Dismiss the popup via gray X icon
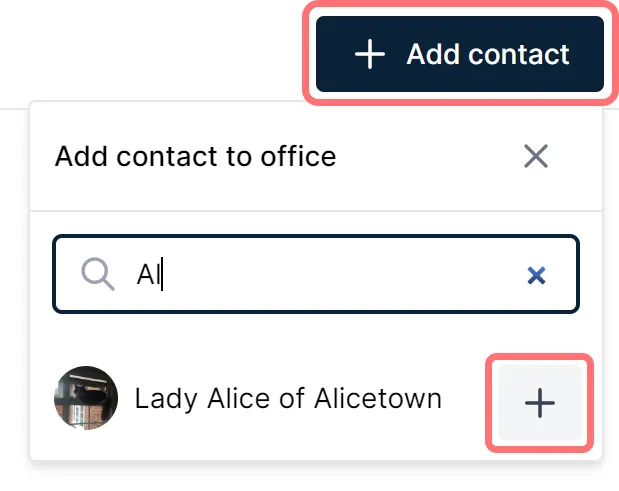 [x=536, y=156]
